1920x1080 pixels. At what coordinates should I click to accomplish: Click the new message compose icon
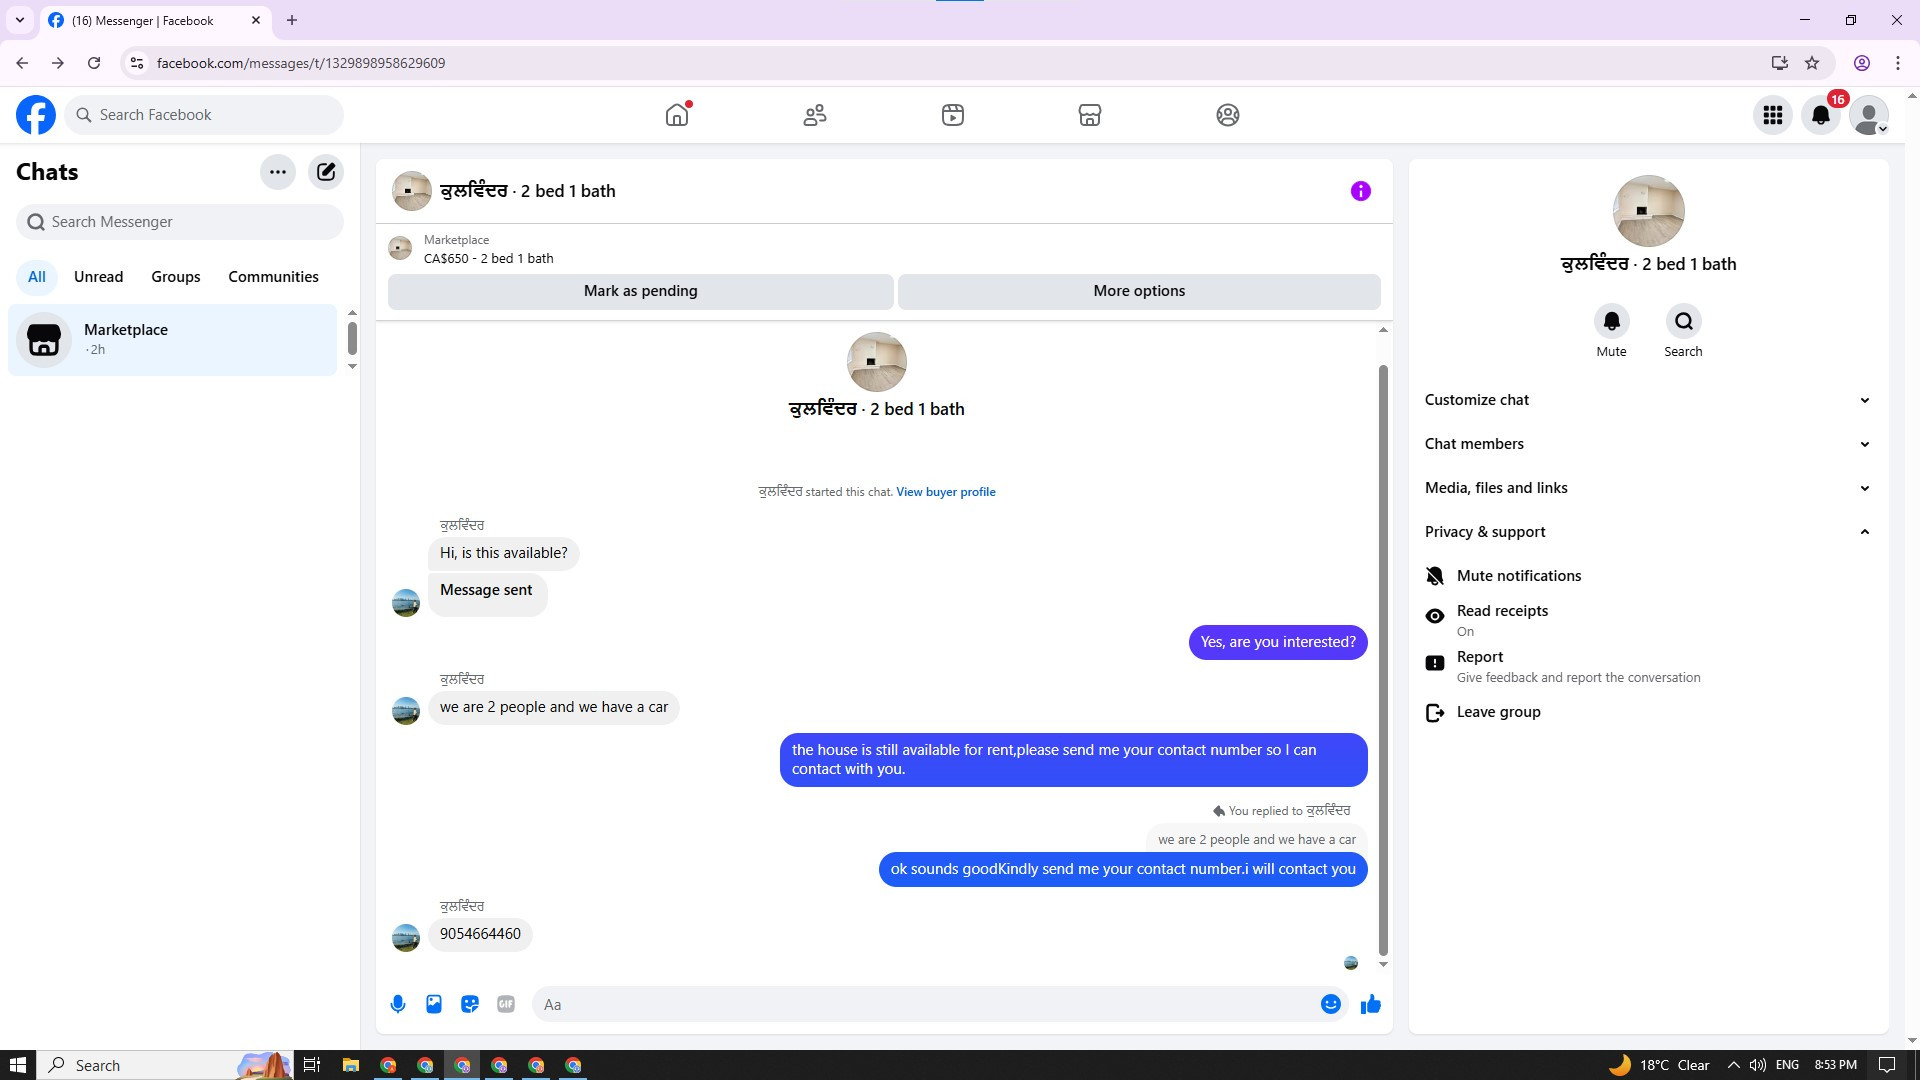coord(326,172)
